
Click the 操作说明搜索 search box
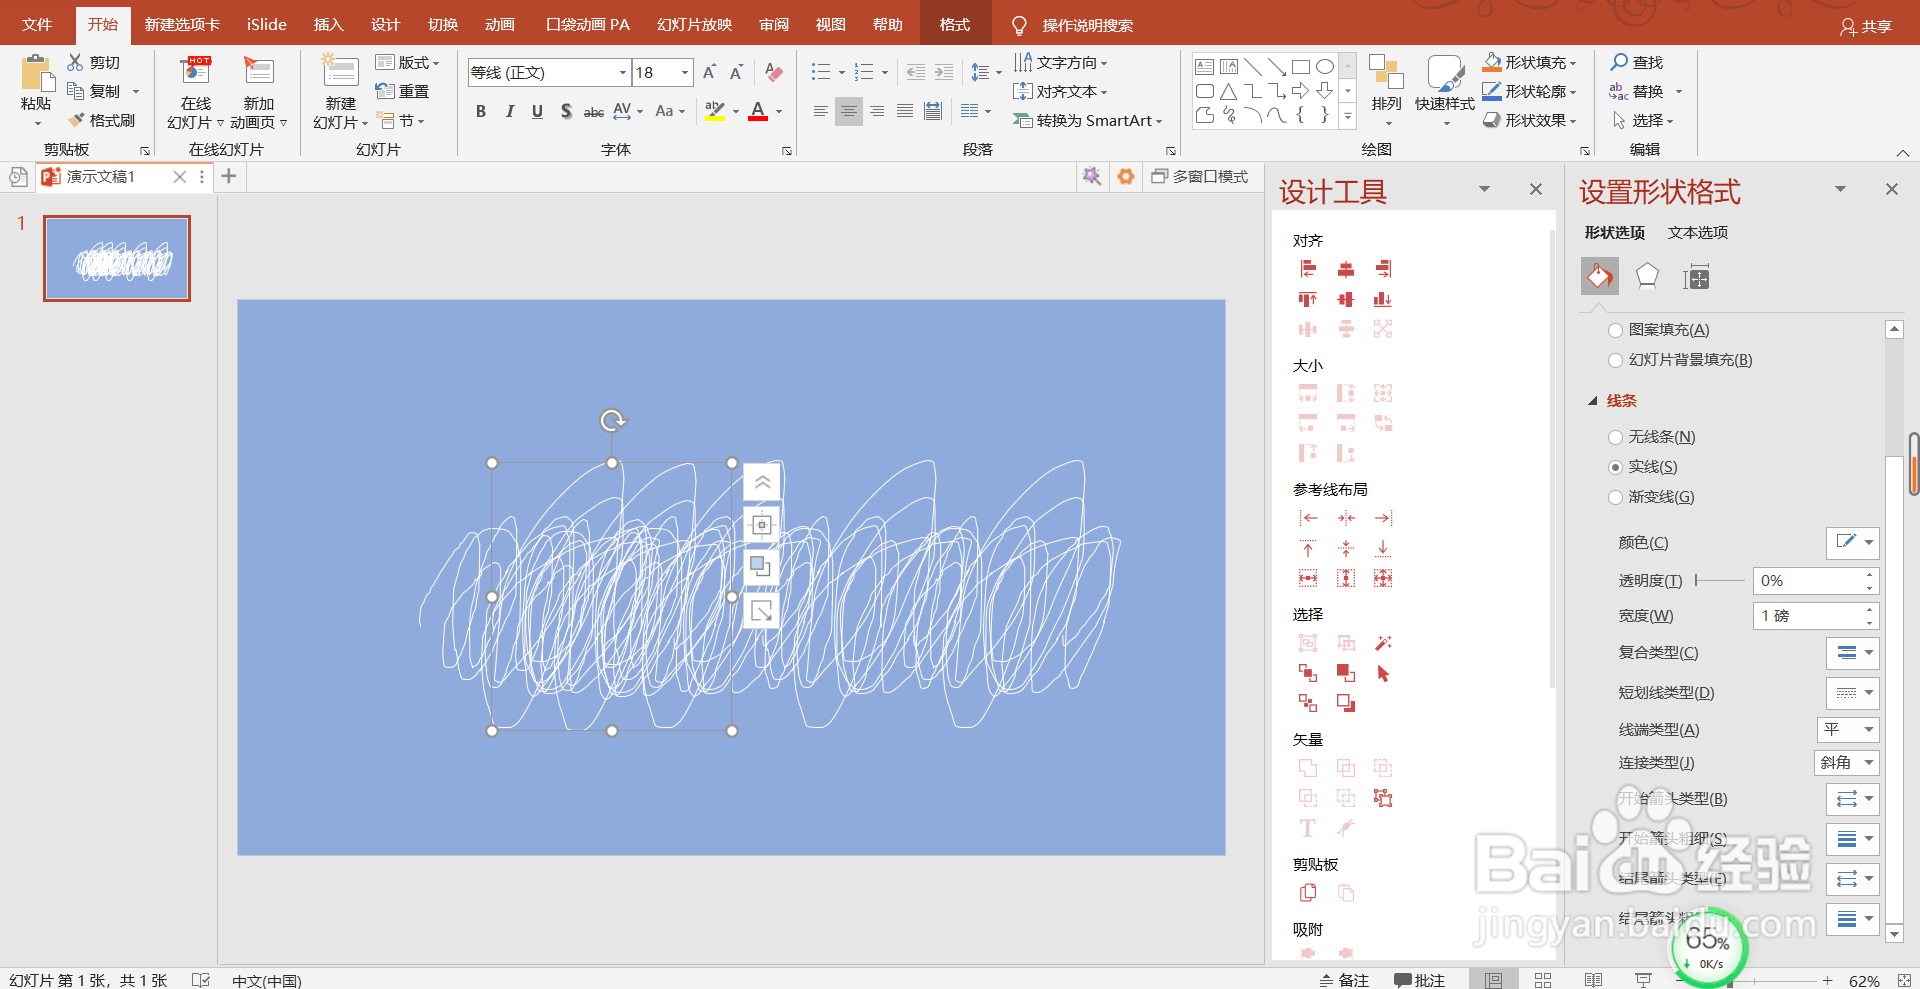1087,25
